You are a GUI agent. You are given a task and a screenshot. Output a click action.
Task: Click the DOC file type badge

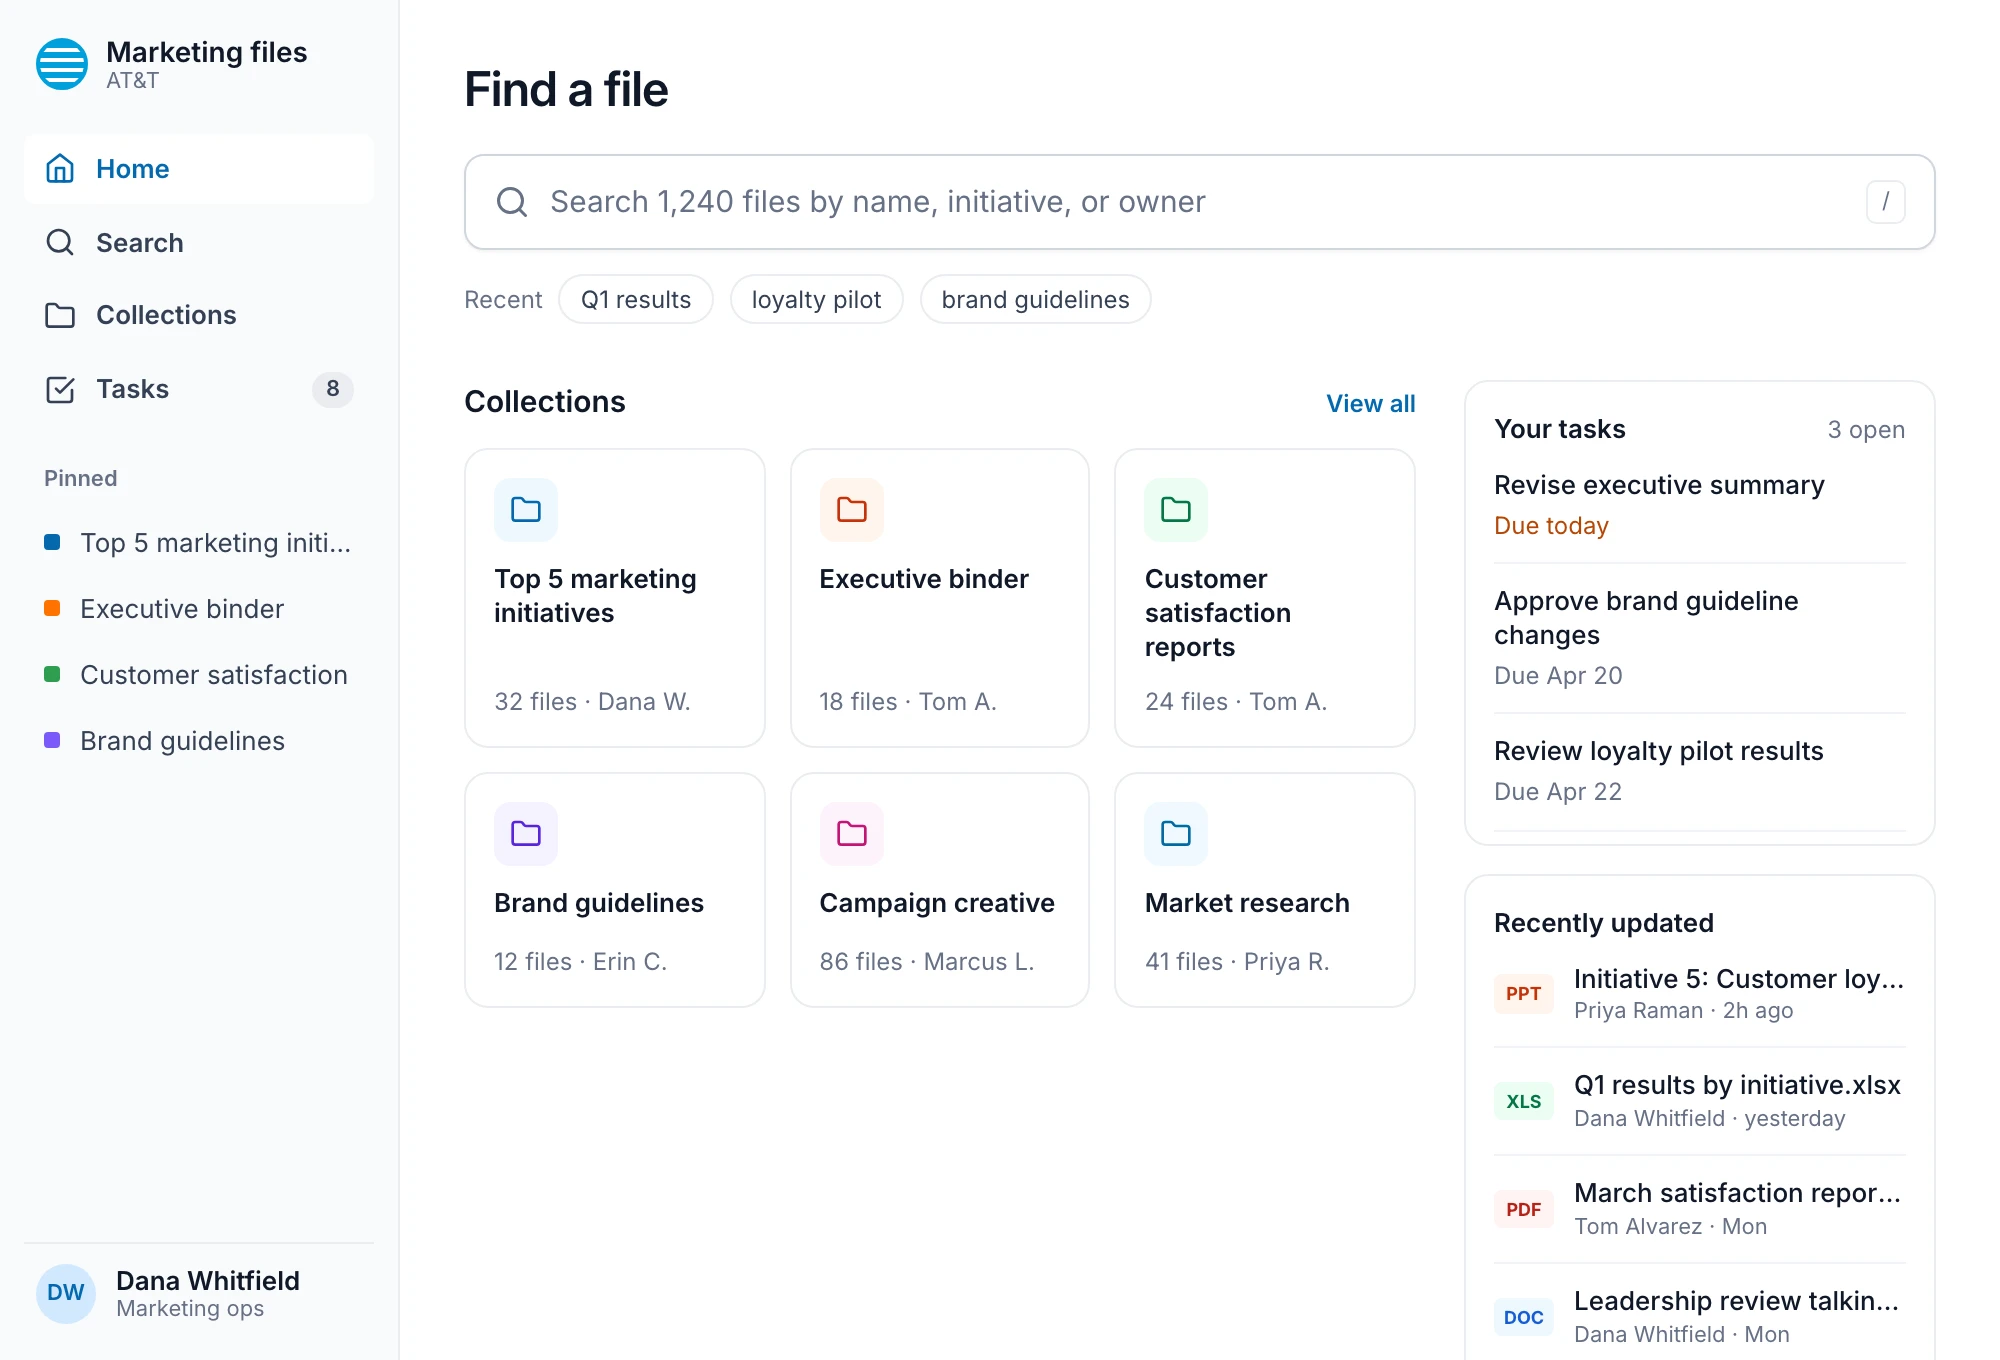1524,1318
